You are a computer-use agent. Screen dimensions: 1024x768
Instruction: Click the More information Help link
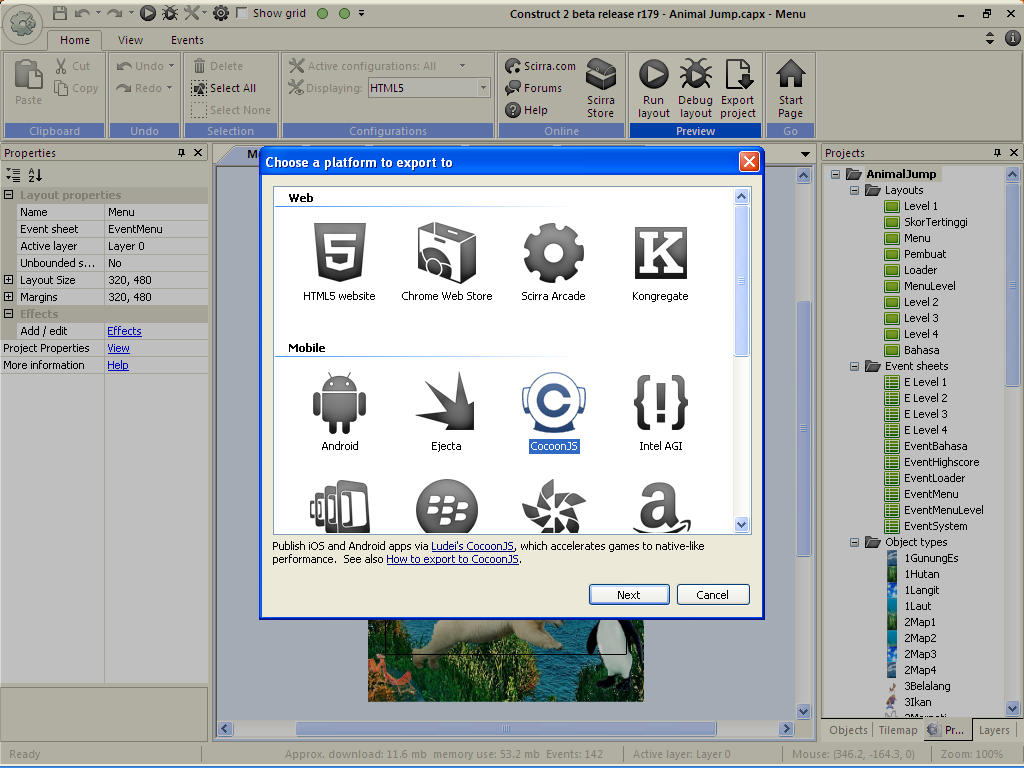click(118, 365)
